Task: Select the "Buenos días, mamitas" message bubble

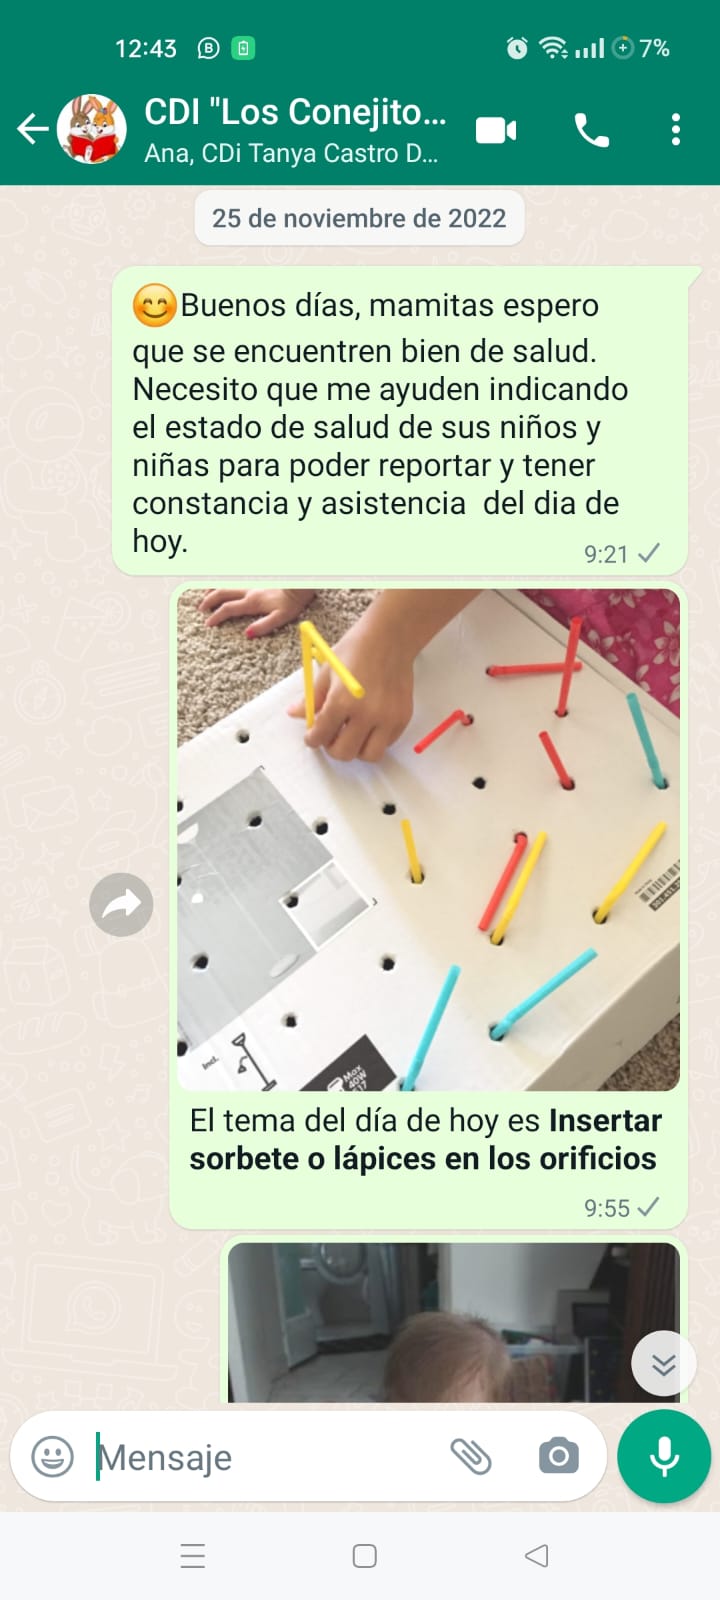Action: pyautogui.click(x=400, y=421)
